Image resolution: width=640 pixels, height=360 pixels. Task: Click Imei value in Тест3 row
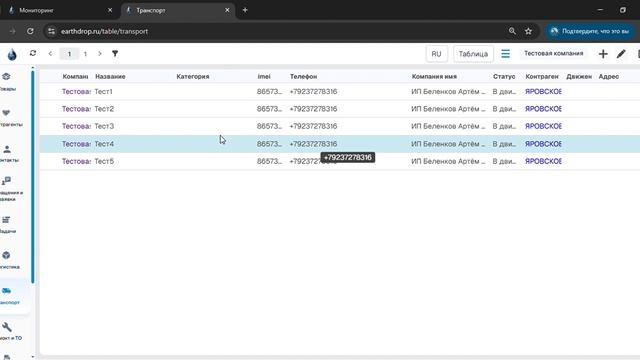click(x=269, y=126)
